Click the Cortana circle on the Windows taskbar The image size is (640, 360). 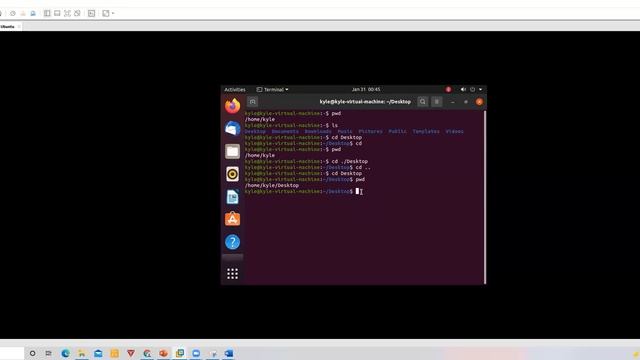coord(32,353)
